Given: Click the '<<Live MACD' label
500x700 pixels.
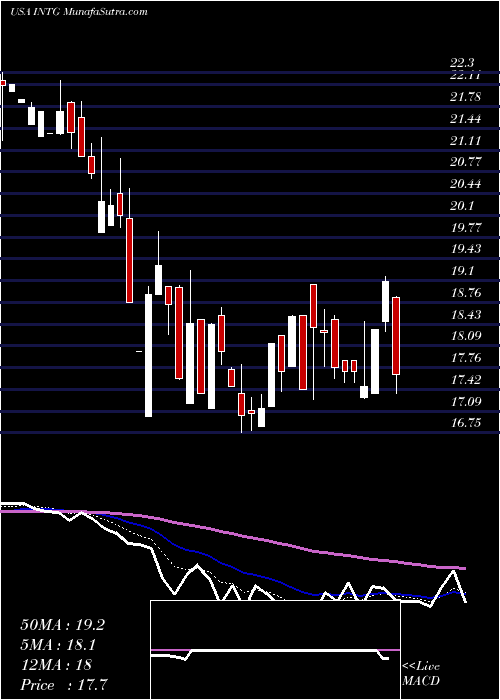Looking at the screenshot, I should tap(421, 674).
